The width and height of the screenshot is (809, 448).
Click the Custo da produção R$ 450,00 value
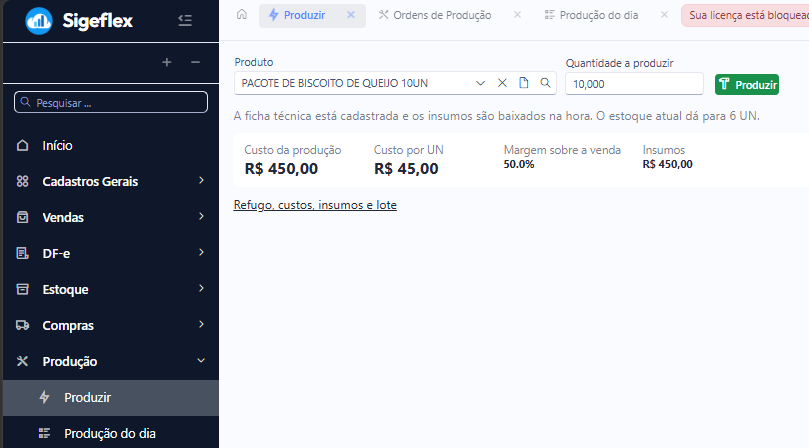281,169
